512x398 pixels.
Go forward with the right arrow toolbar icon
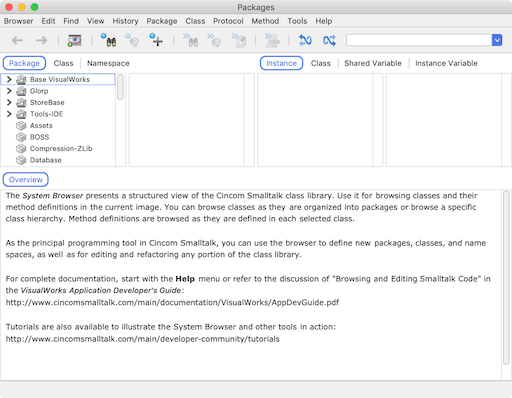[x=42, y=41]
